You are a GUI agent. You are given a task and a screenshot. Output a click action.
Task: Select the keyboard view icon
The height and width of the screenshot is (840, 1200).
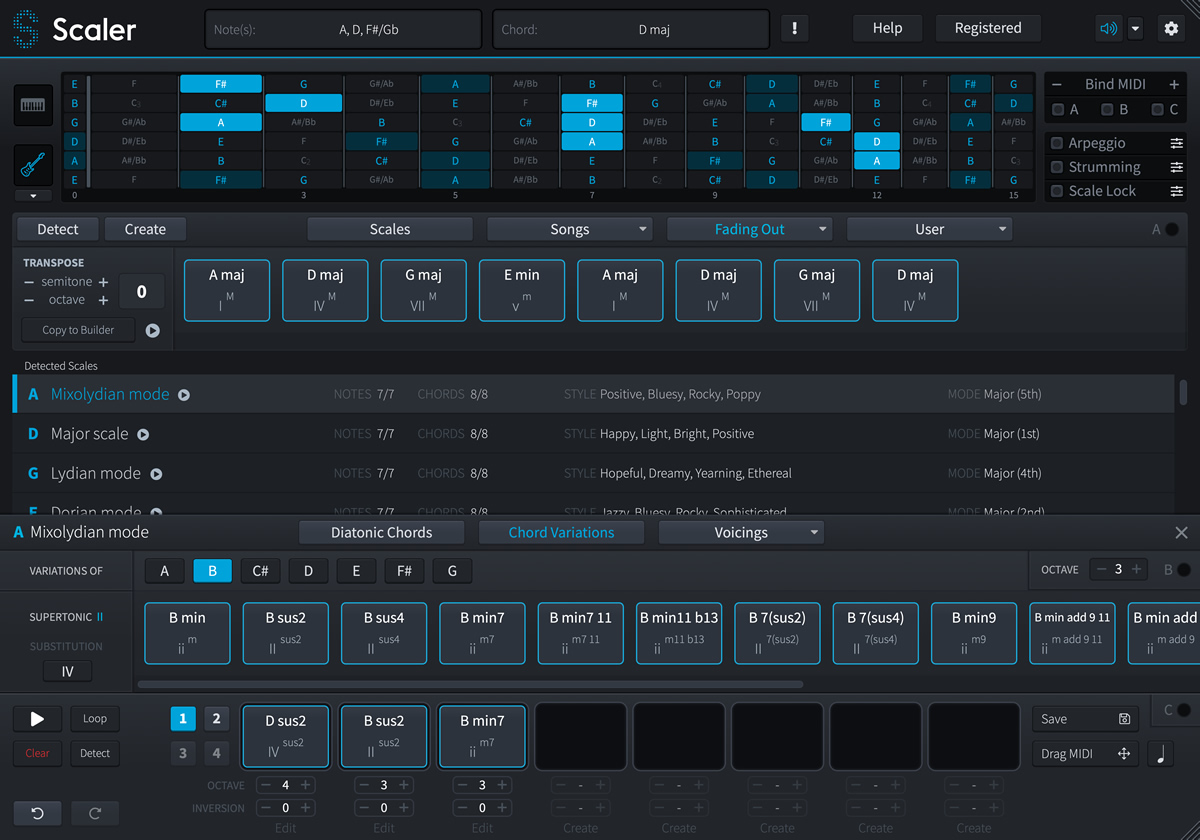33,105
